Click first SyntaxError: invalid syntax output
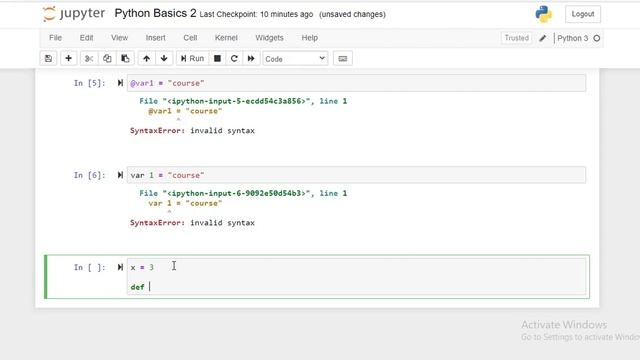The width and height of the screenshot is (640, 360). (192, 131)
